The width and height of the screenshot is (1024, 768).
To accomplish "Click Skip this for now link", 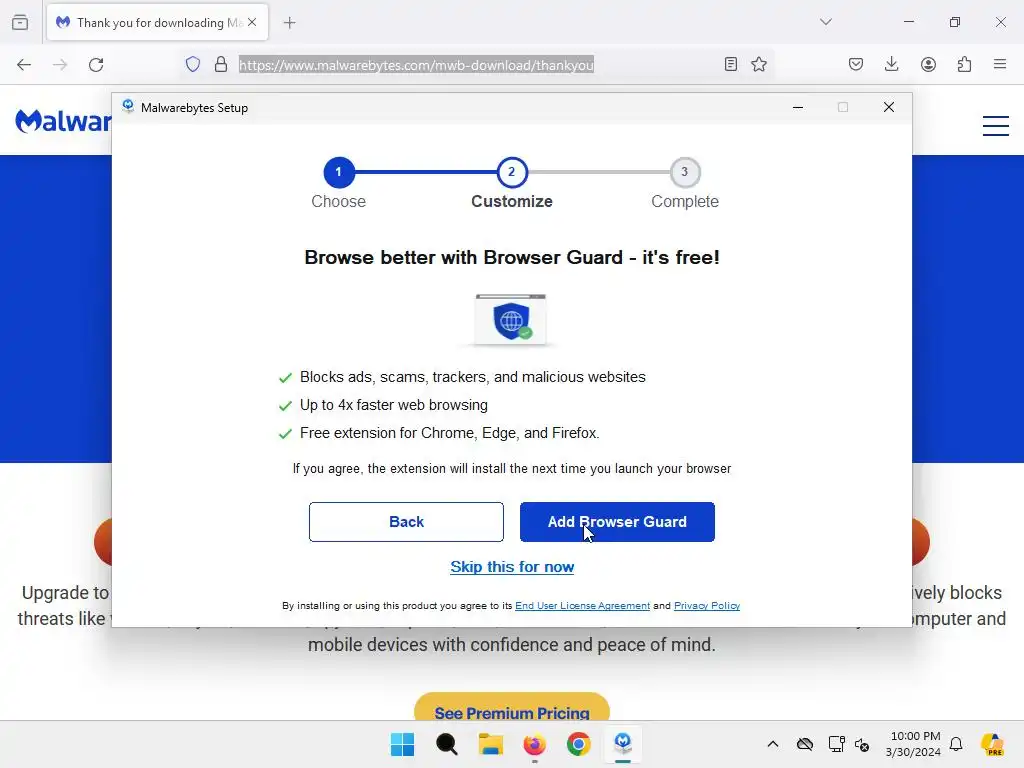I will click(x=512, y=567).
